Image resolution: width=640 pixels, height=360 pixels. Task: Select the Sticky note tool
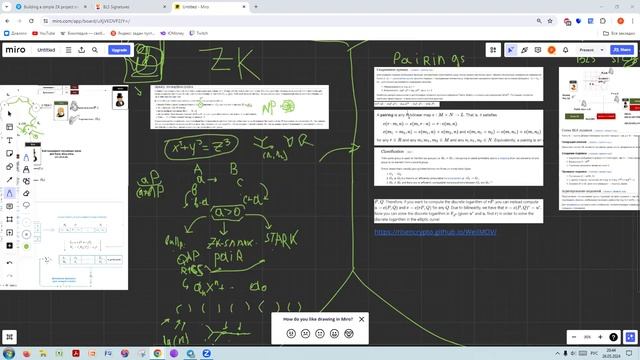[9, 153]
